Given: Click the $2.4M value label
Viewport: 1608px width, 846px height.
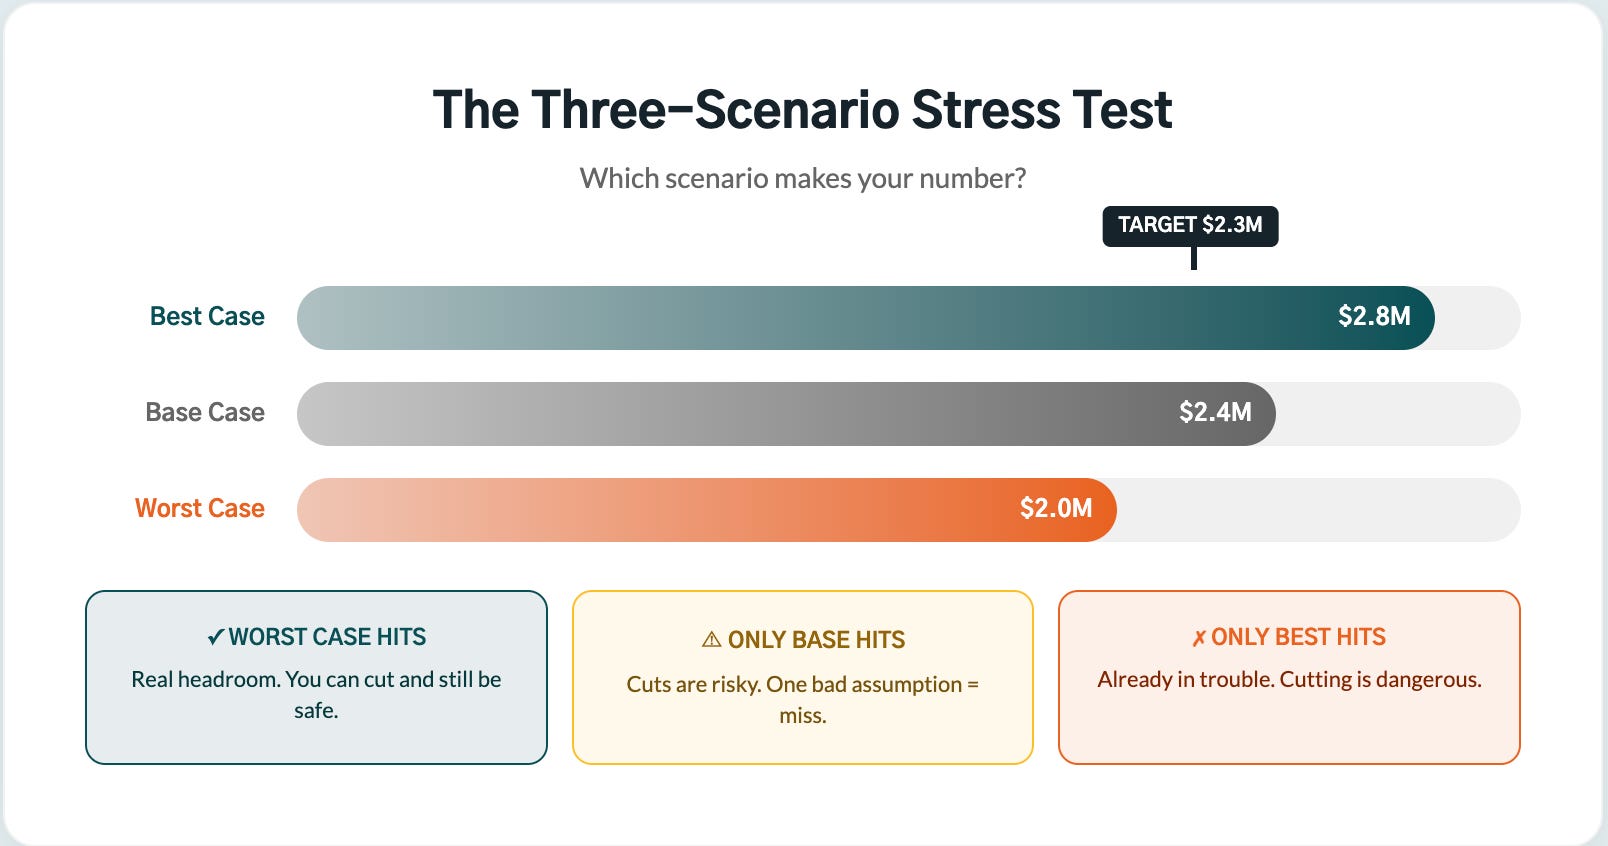Looking at the screenshot, I should [1215, 412].
